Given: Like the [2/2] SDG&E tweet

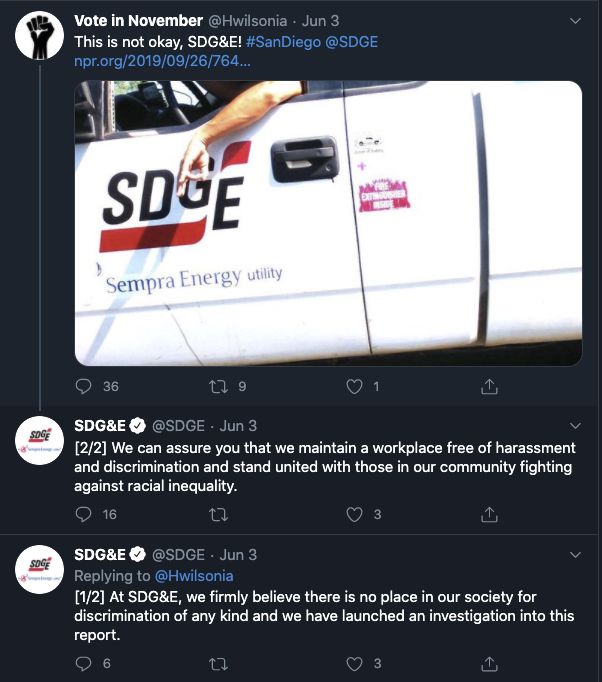Looking at the screenshot, I should click(354, 515).
